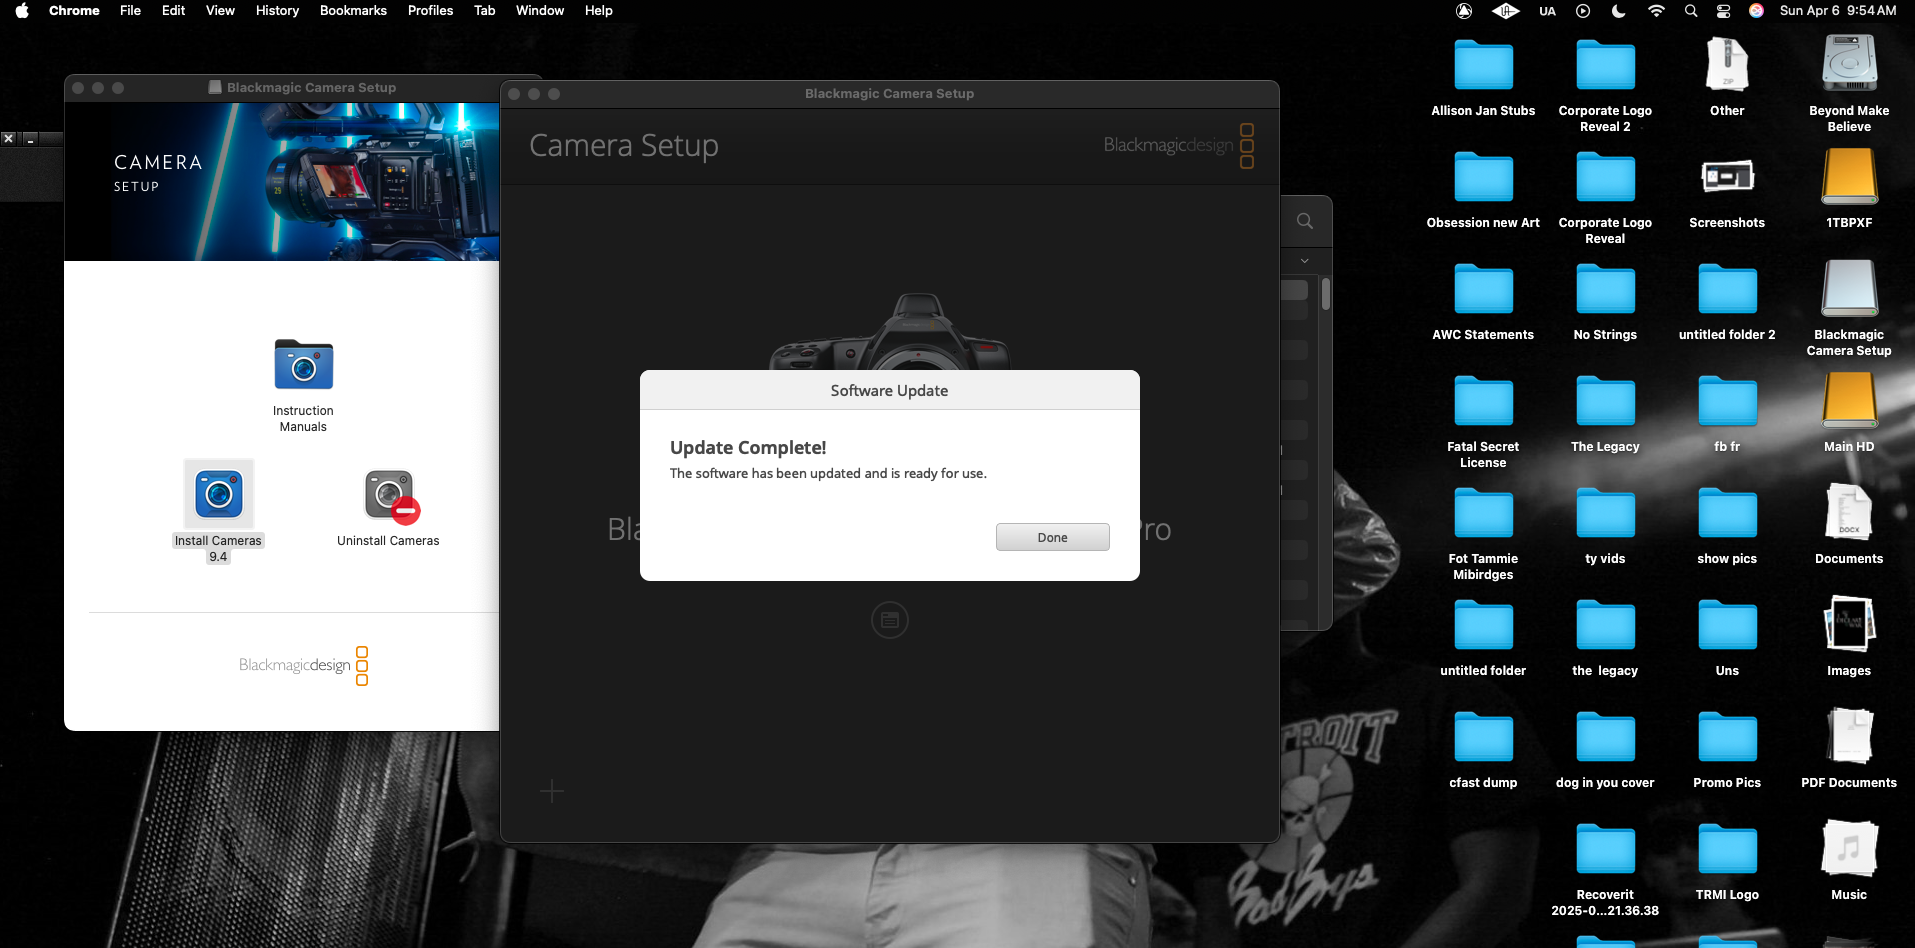Select Allison Jan Stubs folder
The width and height of the screenshot is (1915, 948).
[x=1483, y=66]
